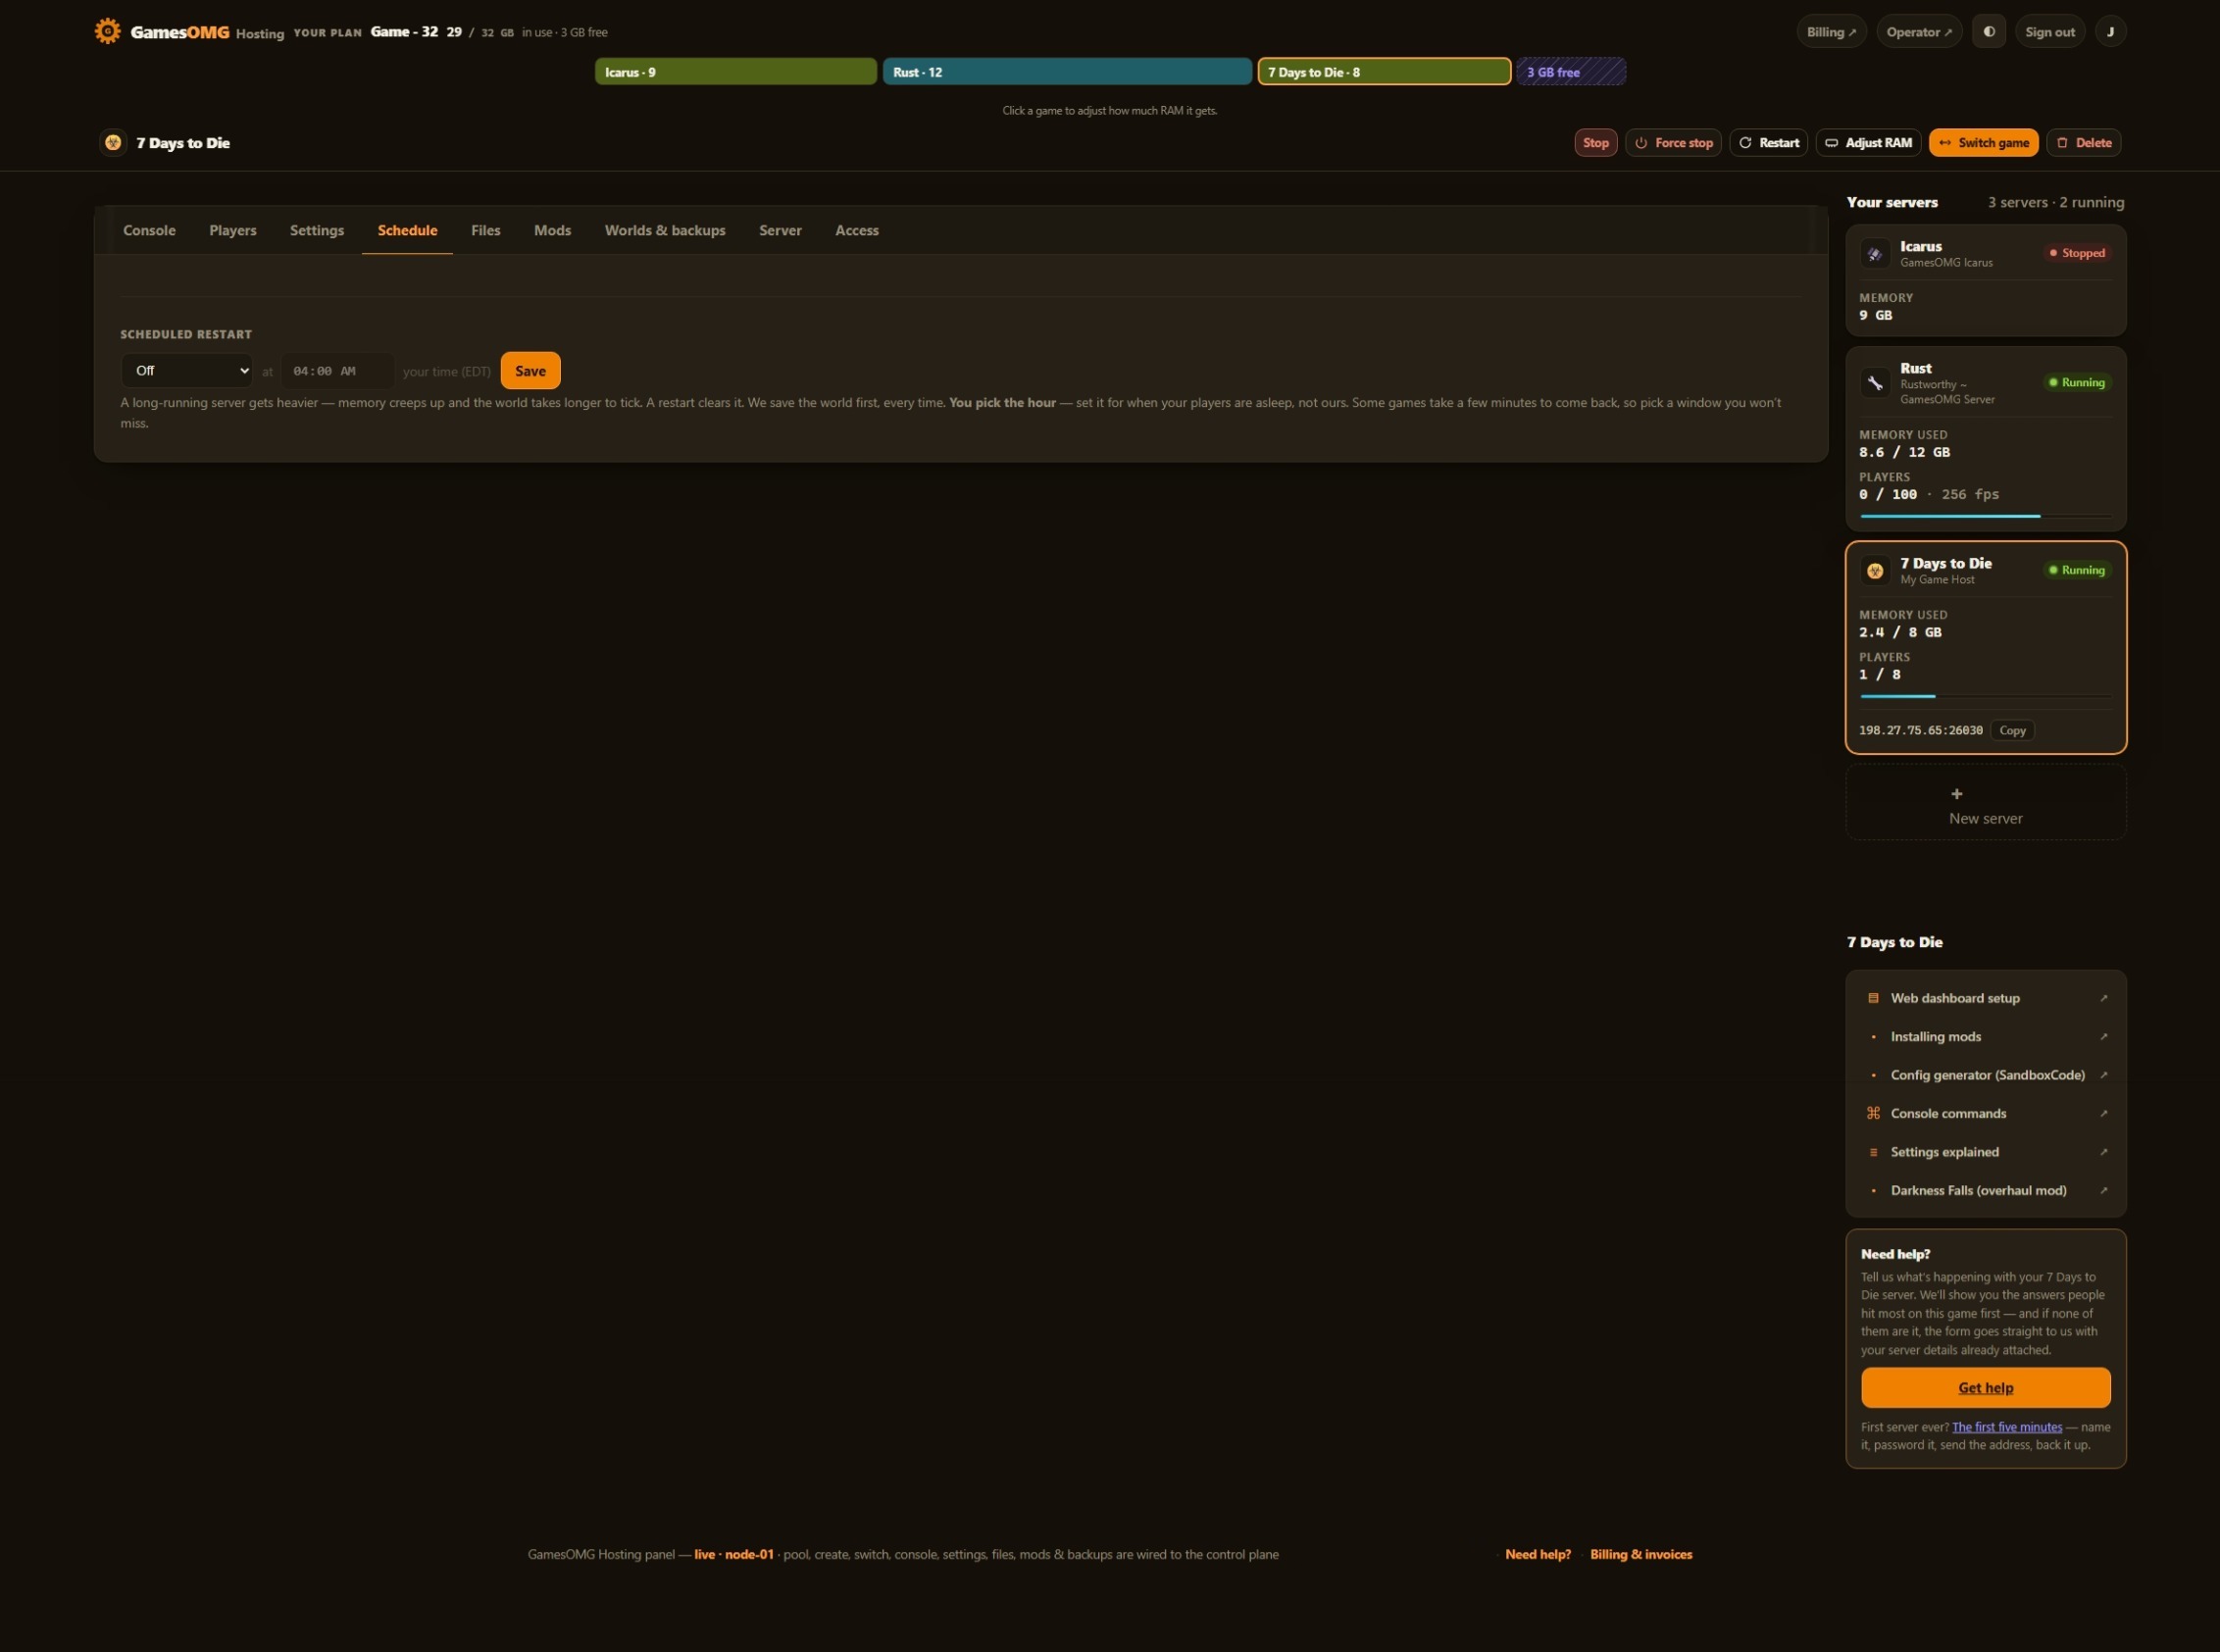
Task: Open Billing & invoices footer link
Action: click(1640, 1554)
